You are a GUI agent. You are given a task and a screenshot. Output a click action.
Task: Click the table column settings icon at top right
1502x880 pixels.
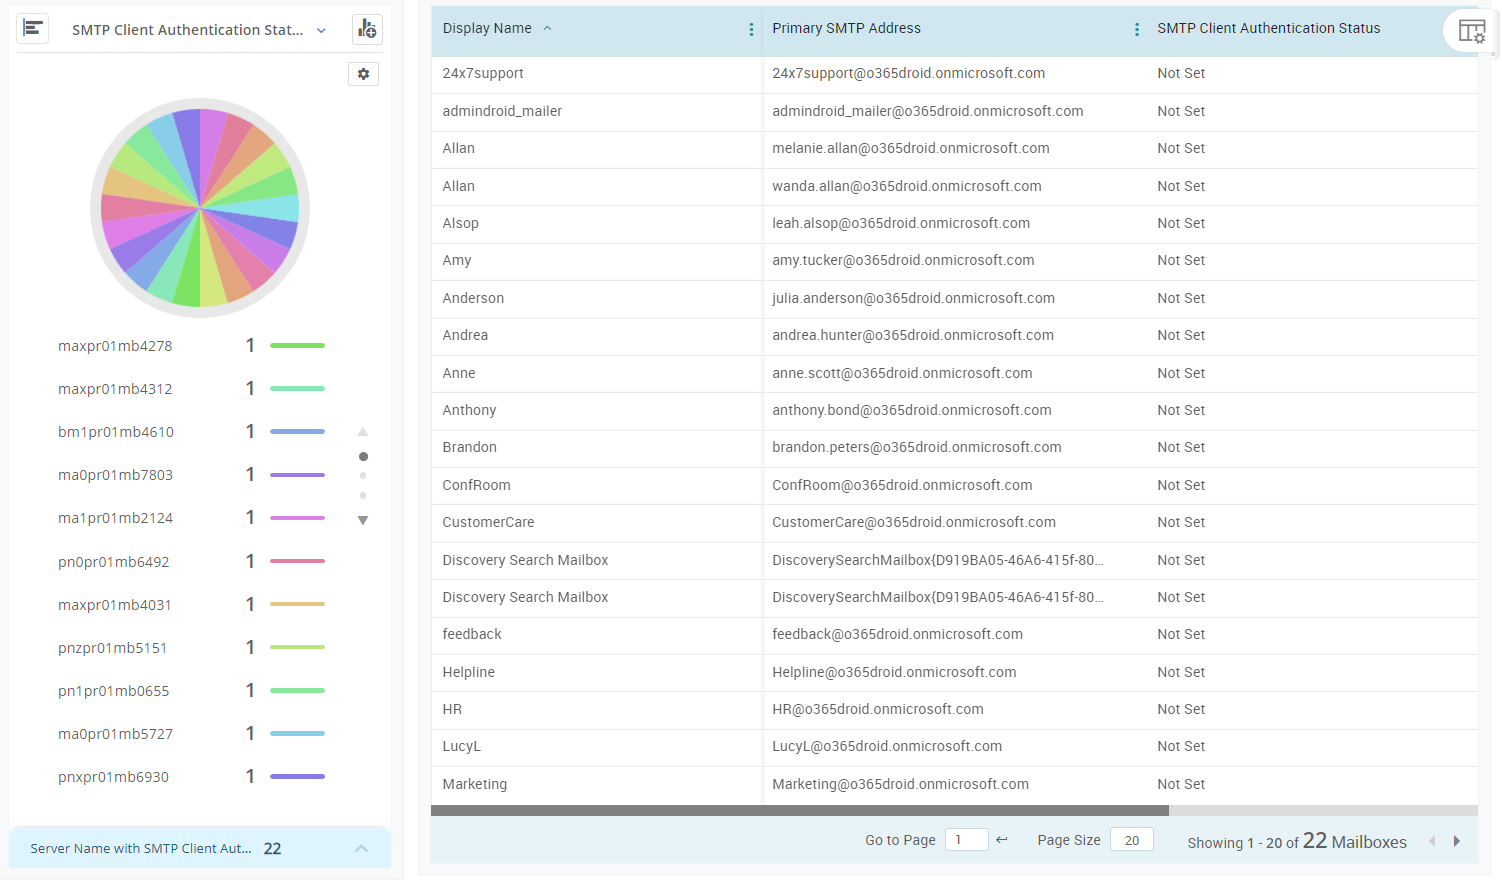tap(1473, 31)
